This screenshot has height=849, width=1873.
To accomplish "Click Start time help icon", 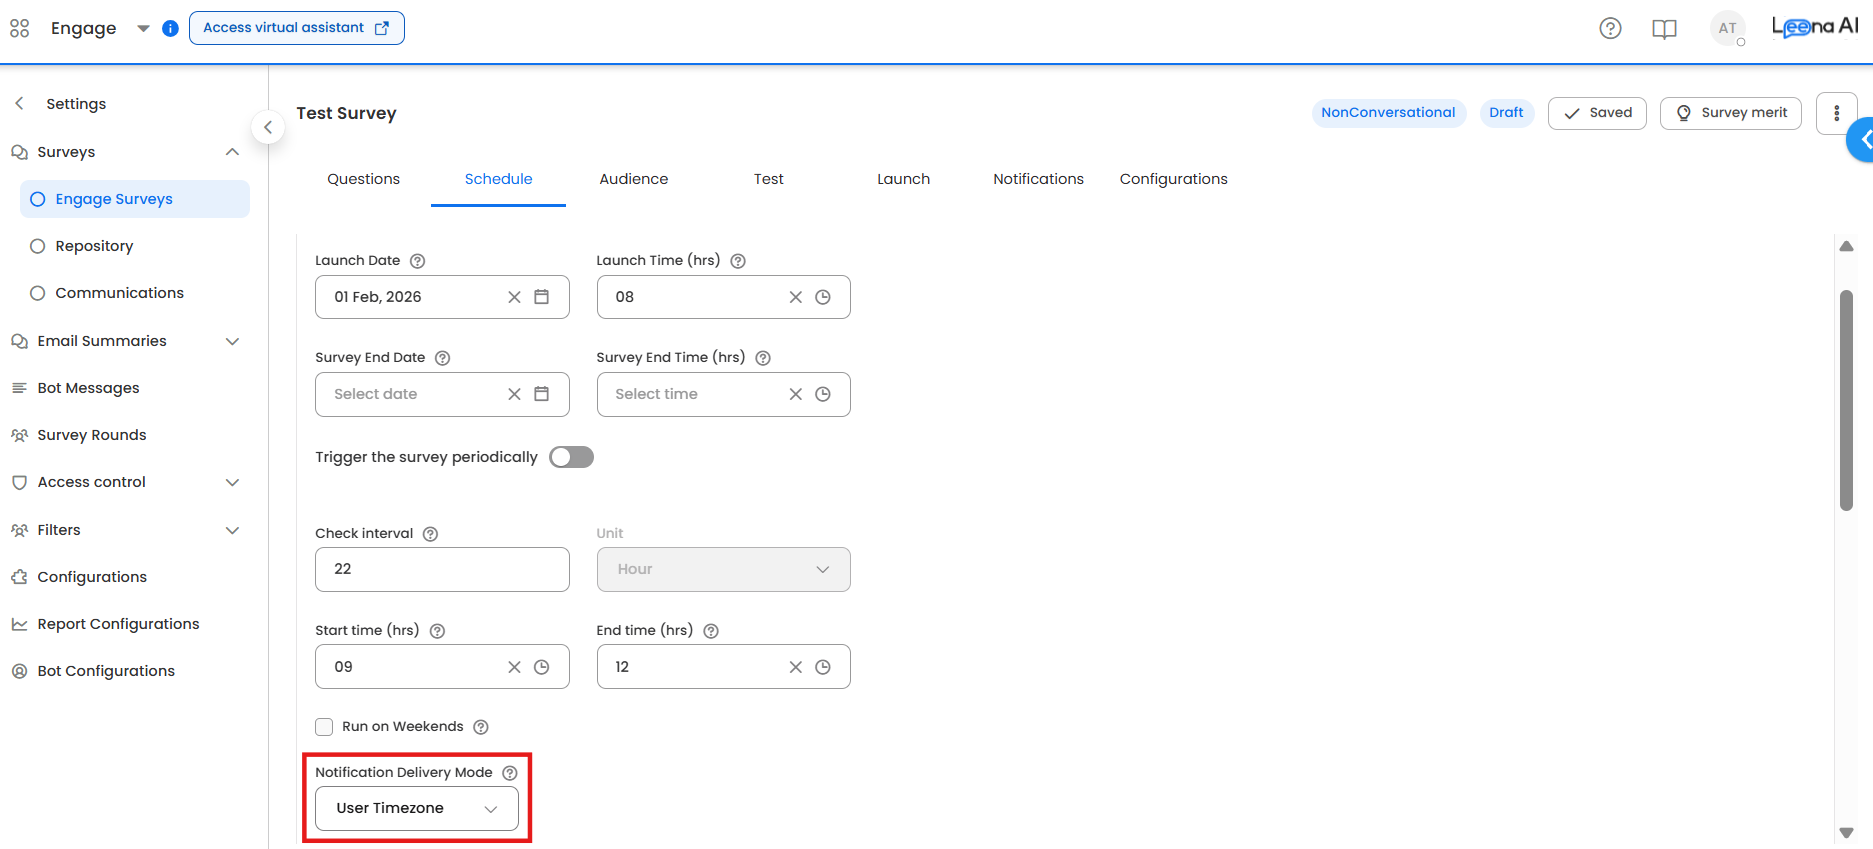I will point(437,631).
